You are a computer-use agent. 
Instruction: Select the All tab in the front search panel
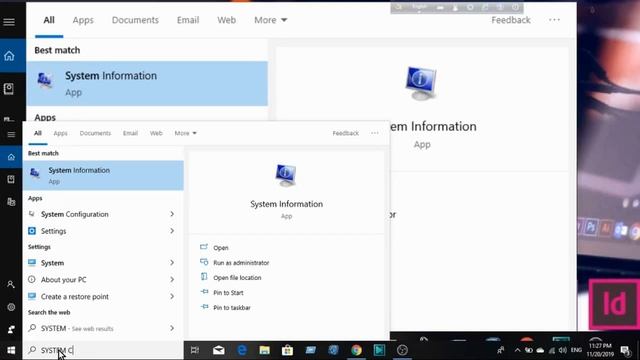[x=38, y=133]
